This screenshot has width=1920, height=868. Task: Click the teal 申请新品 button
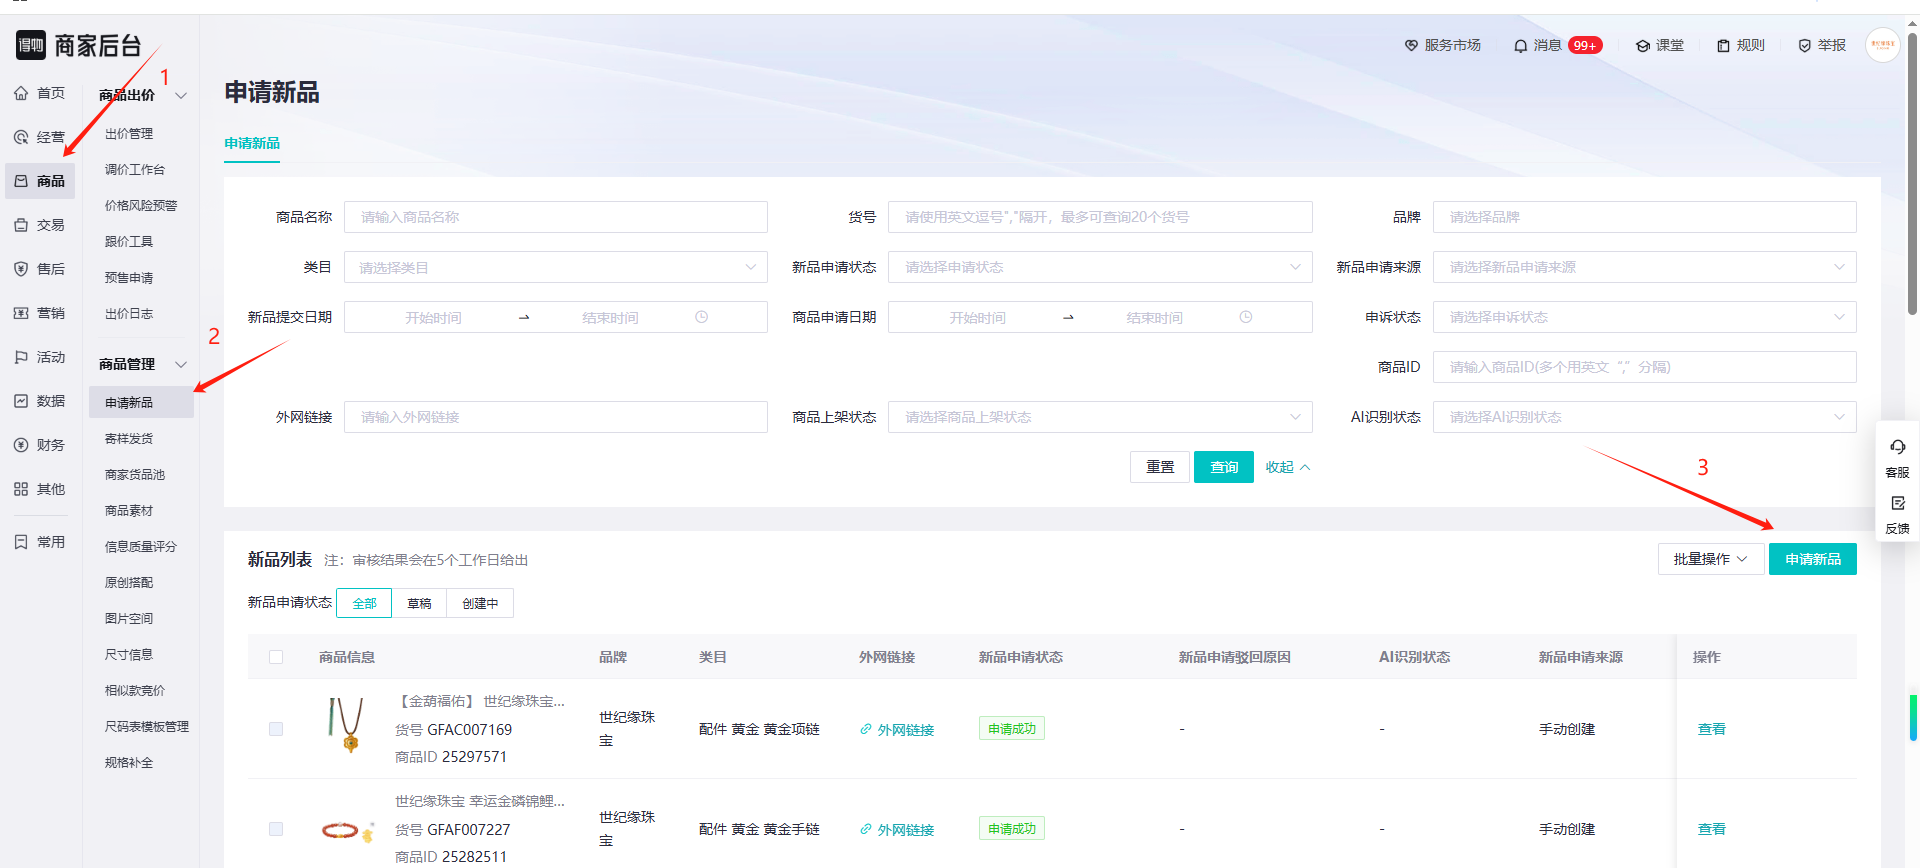[1812, 559]
